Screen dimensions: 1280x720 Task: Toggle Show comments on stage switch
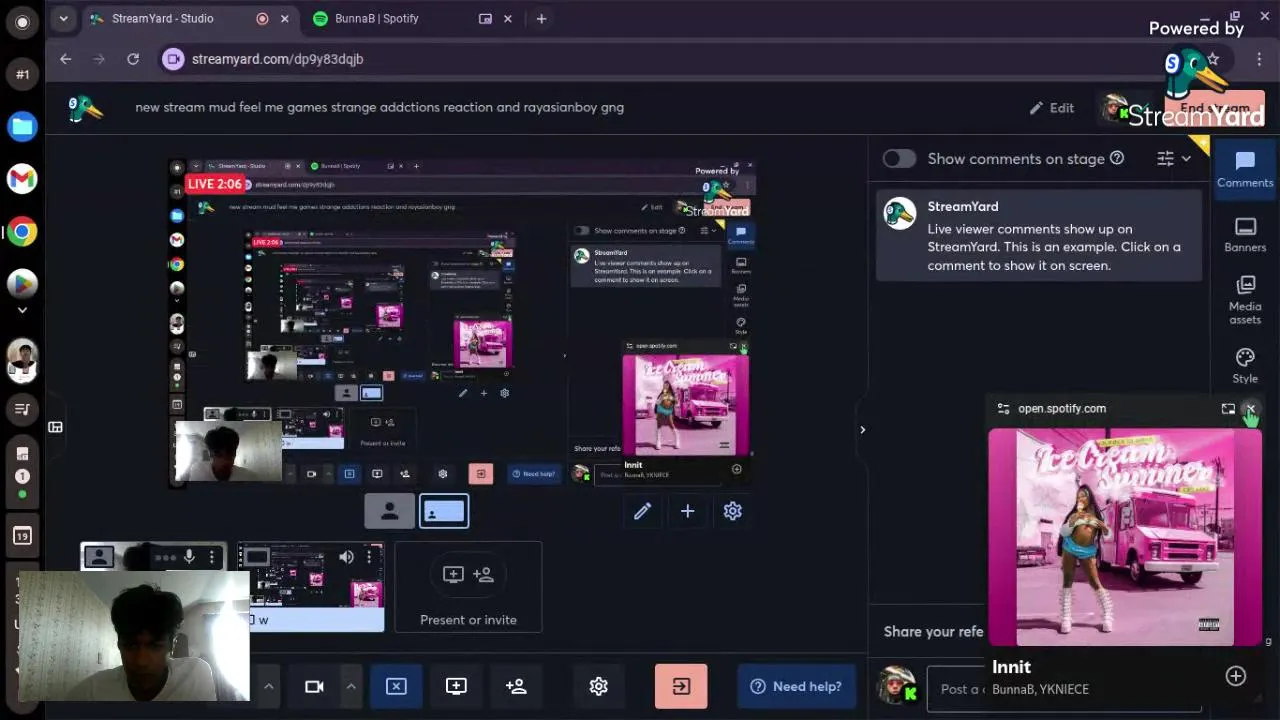[899, 159]
